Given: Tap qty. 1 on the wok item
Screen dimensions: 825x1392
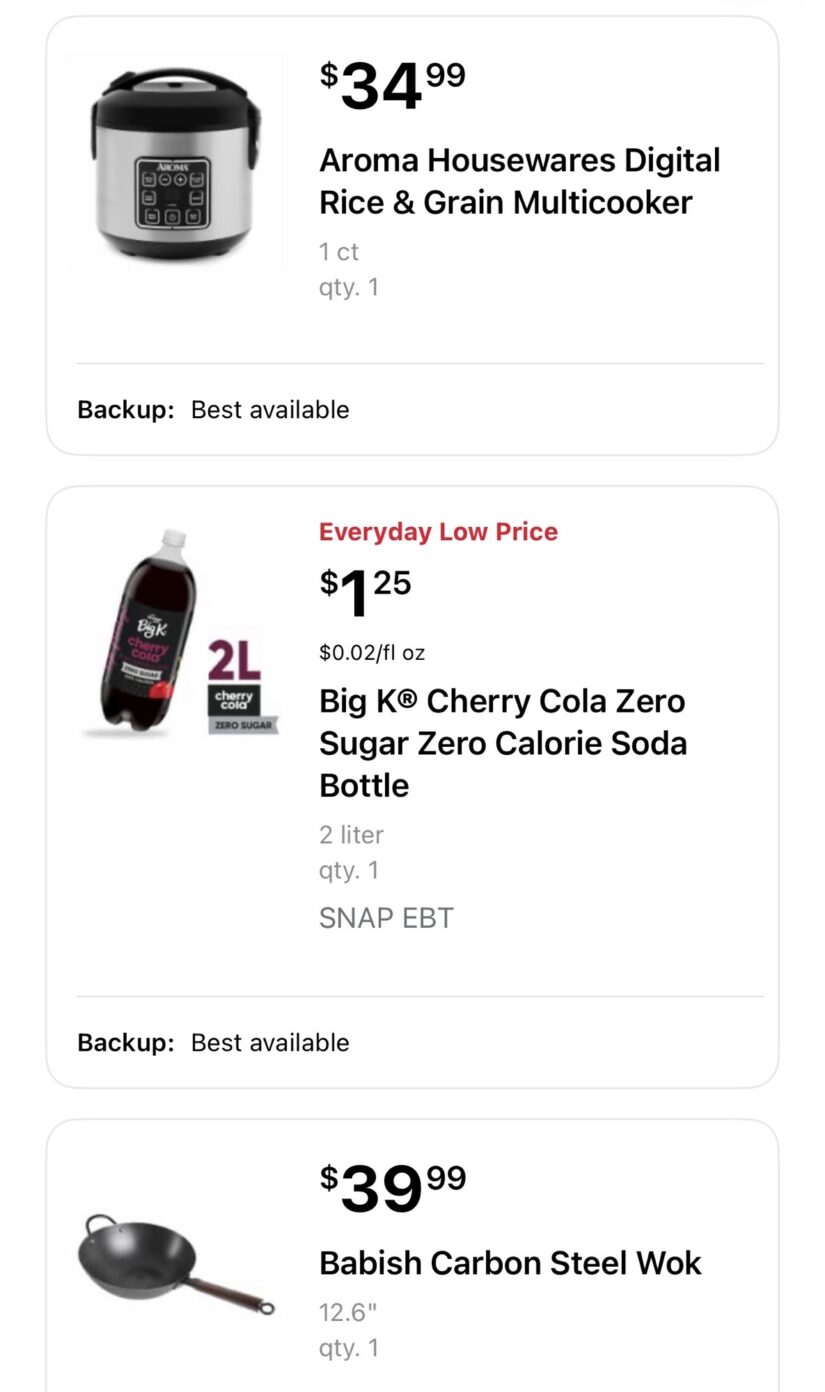Looking at the screenshot, I should (349, 1348).
